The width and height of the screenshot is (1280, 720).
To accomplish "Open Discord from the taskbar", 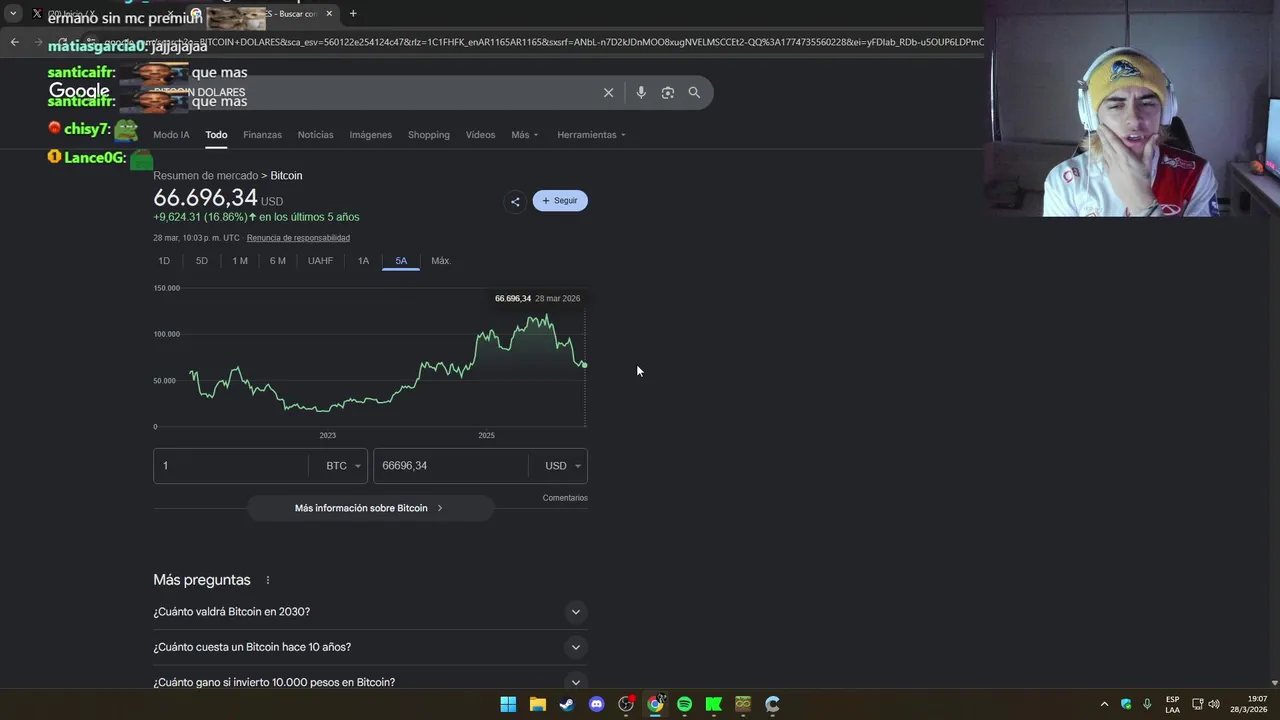I will pyautogui.click(x=597, y=704).
